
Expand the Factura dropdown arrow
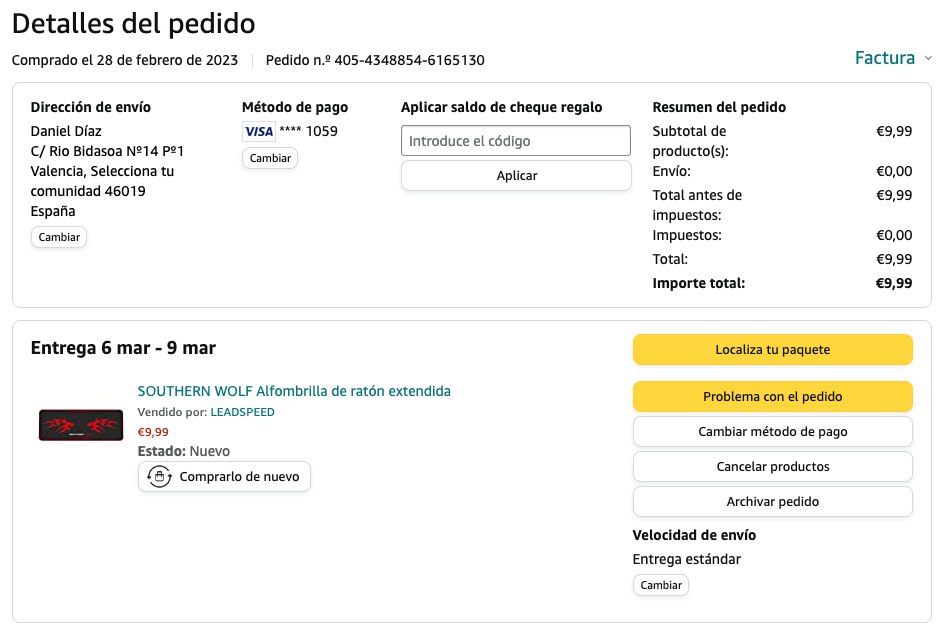click(928, 58)
